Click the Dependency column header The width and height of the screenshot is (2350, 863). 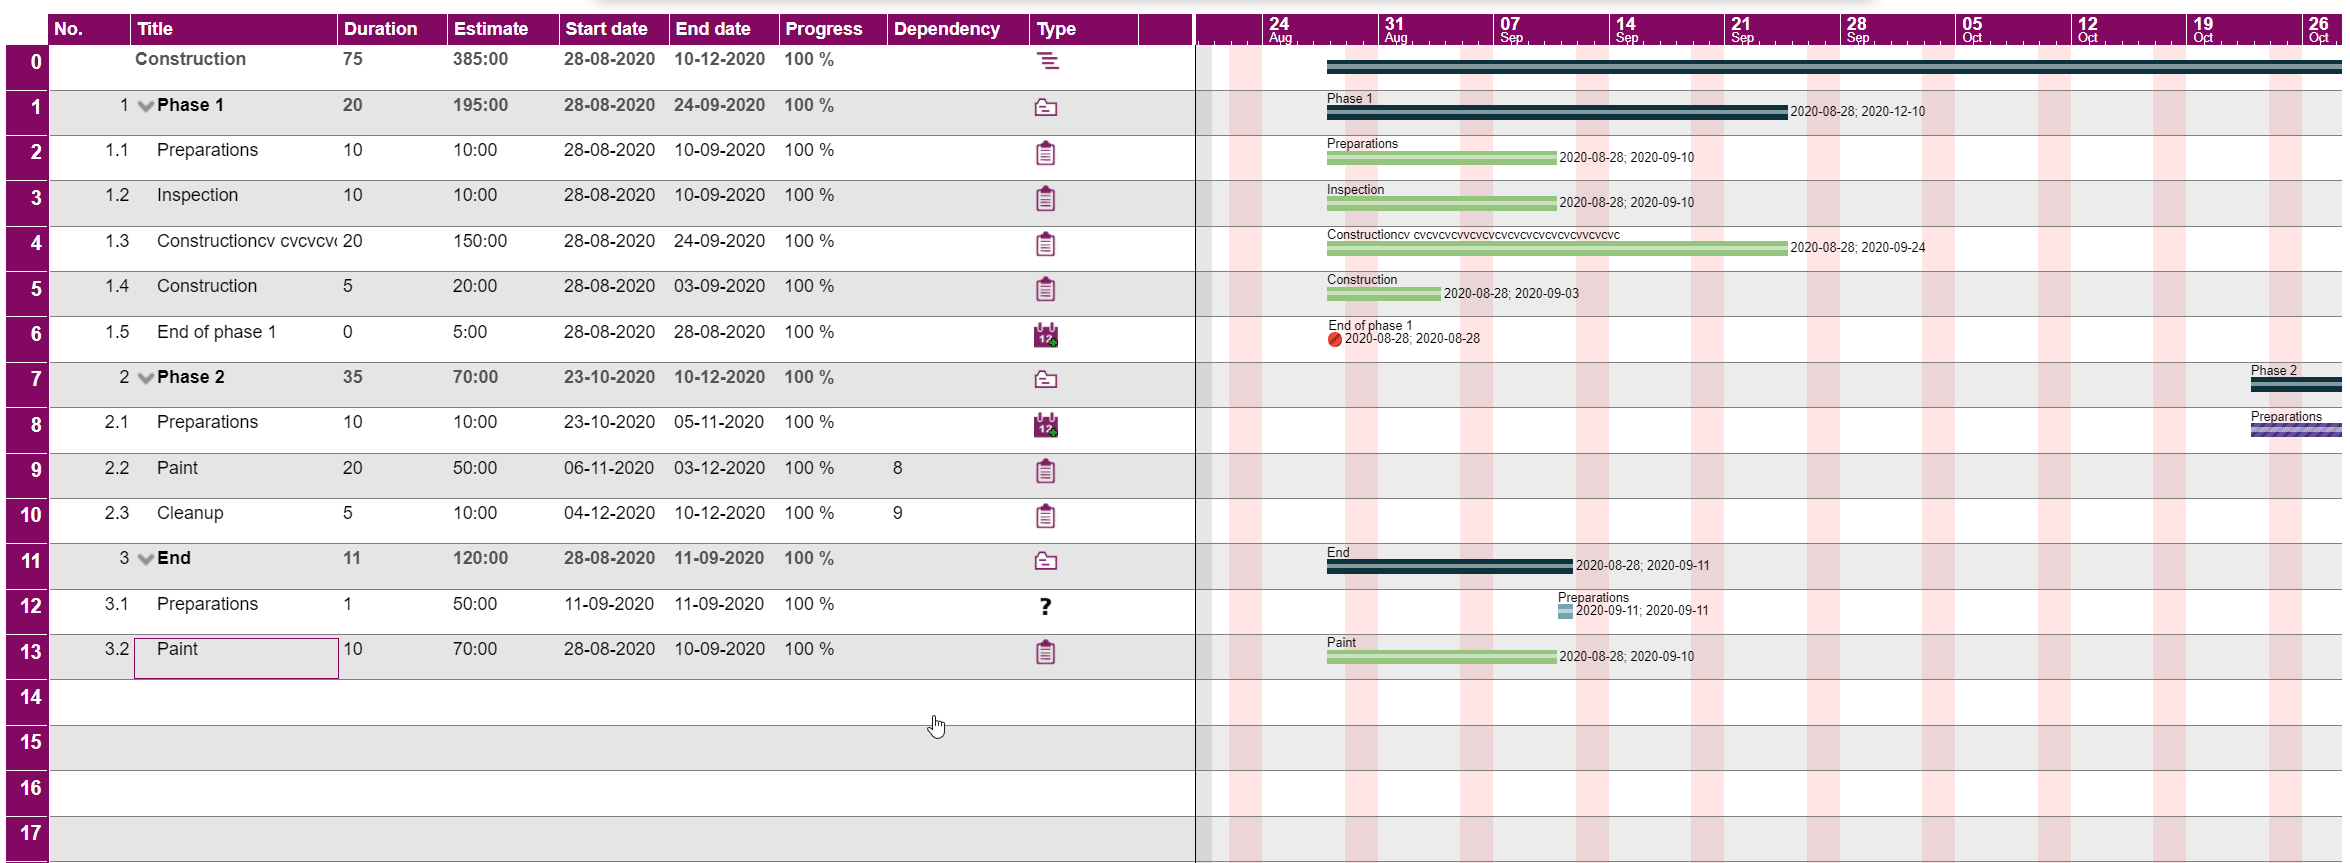(x=946, y=29)
